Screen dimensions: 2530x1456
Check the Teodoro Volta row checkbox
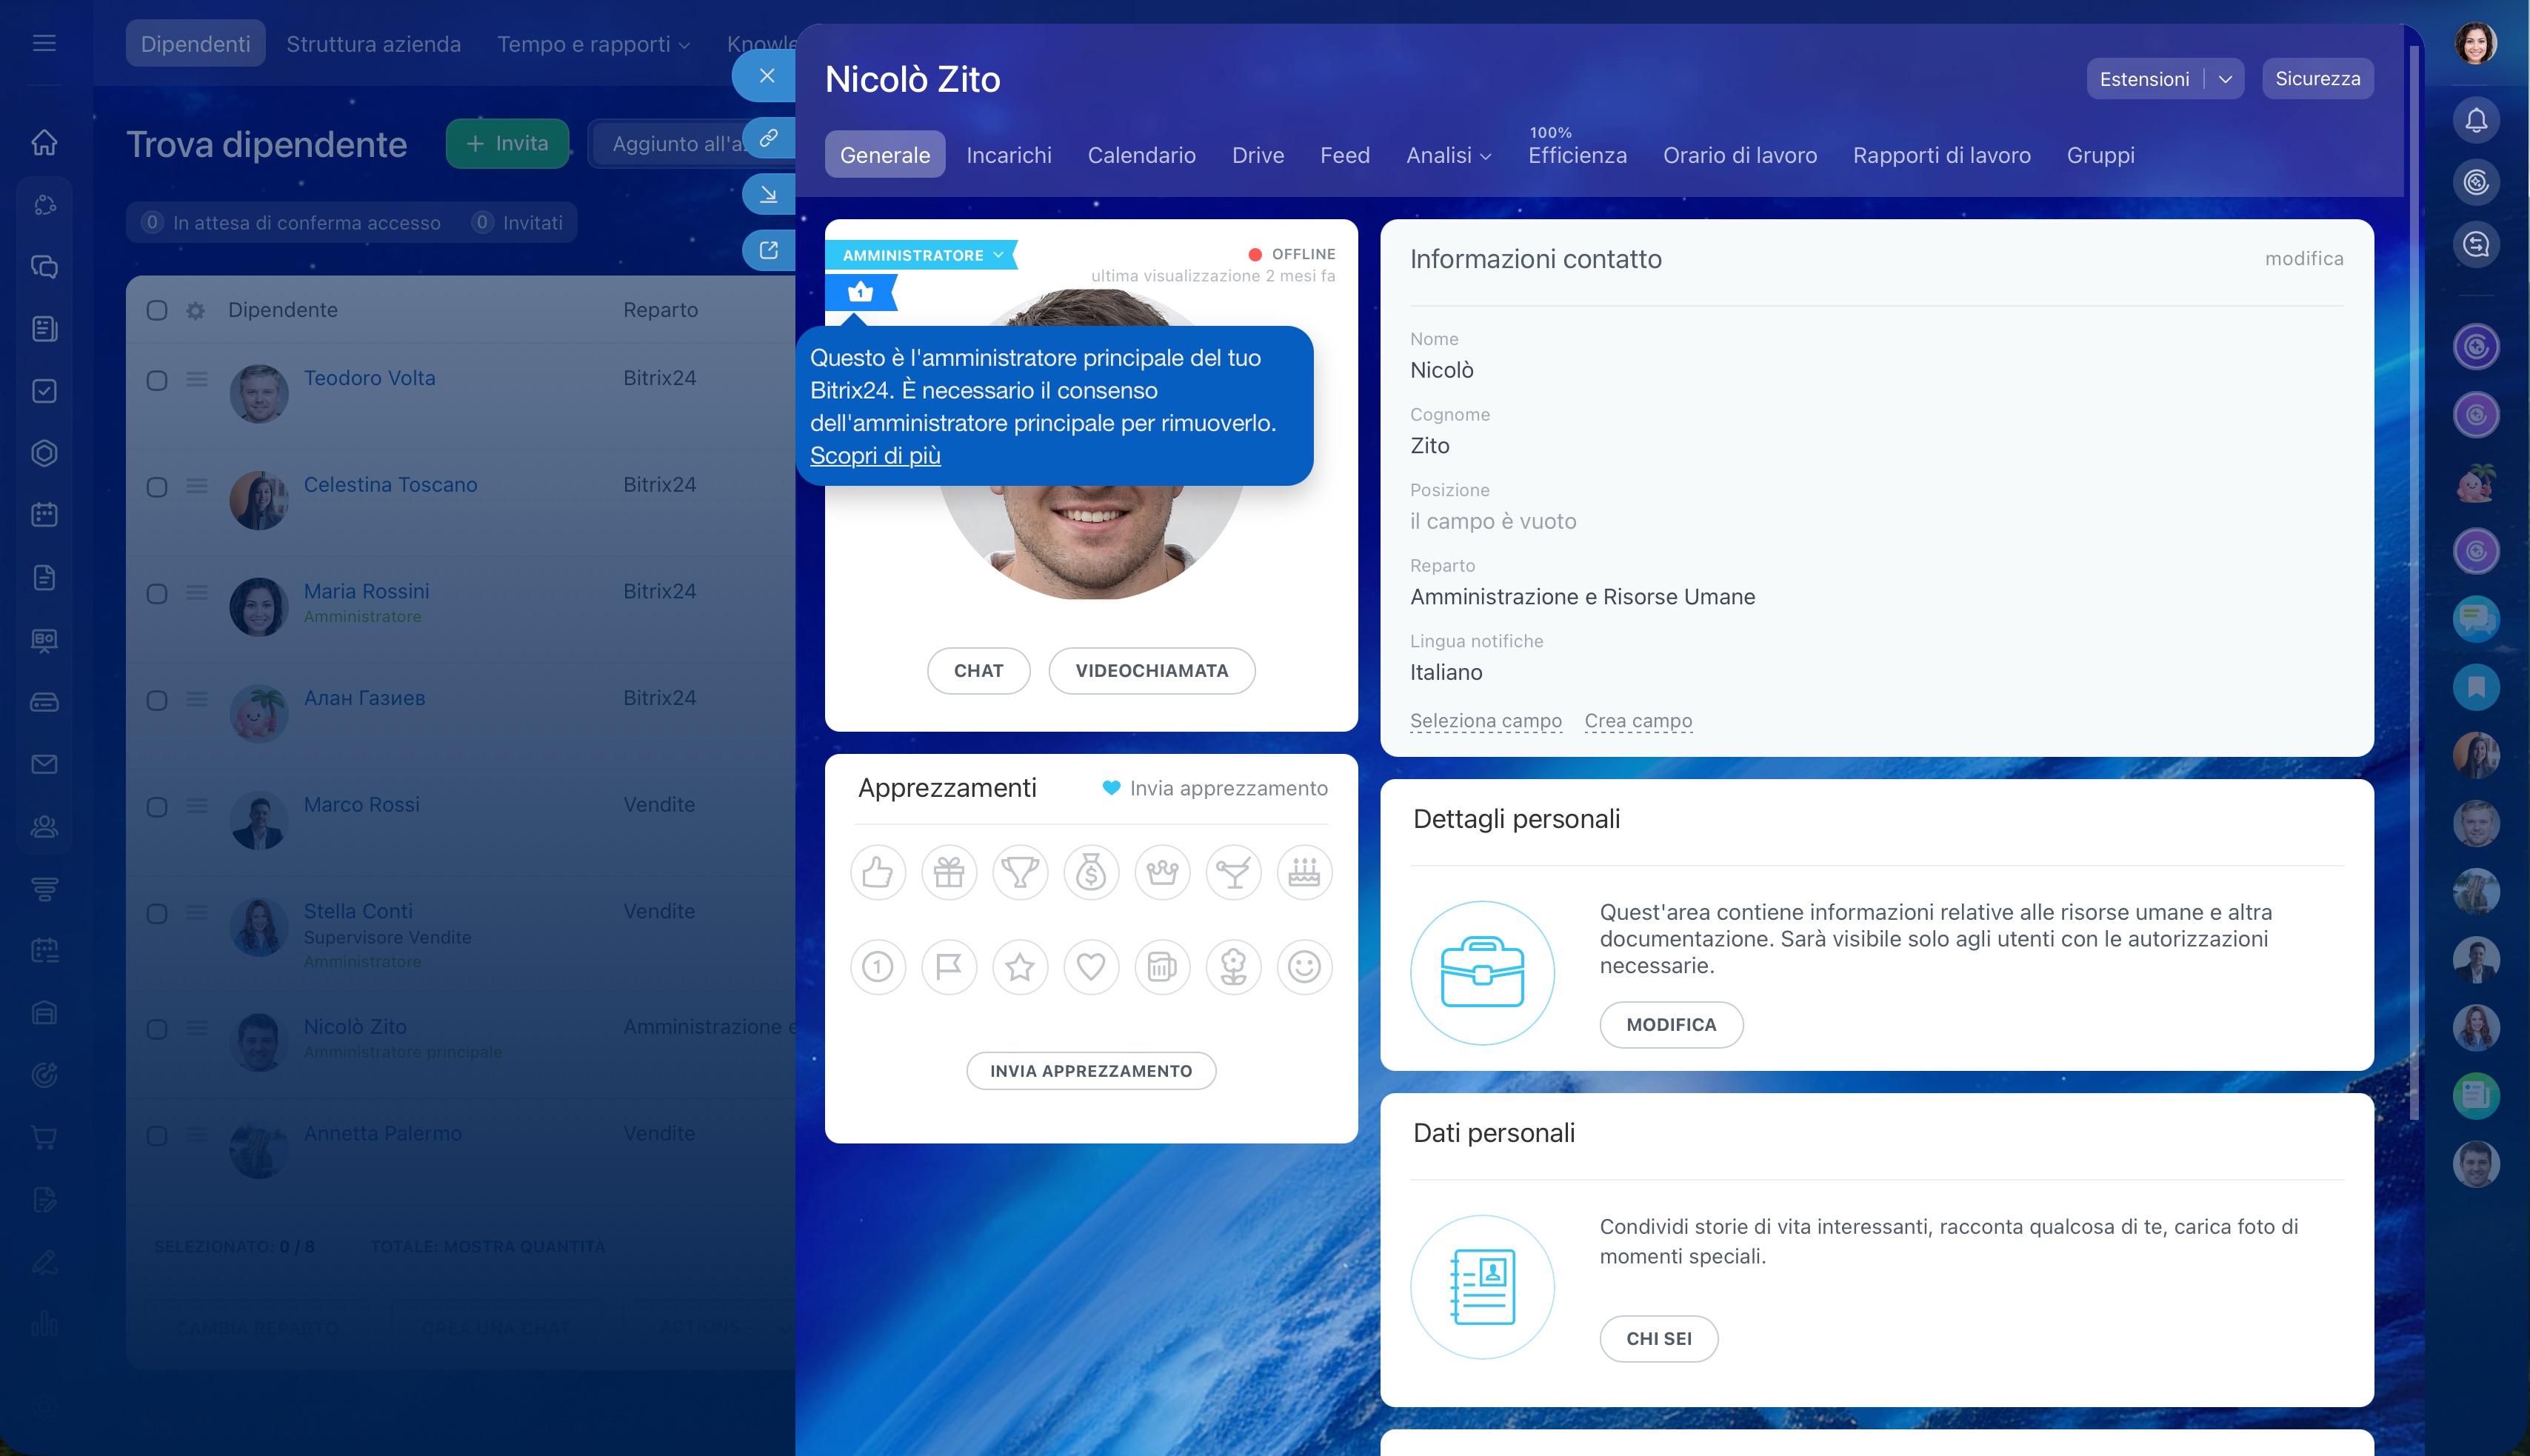click(157, 380)
